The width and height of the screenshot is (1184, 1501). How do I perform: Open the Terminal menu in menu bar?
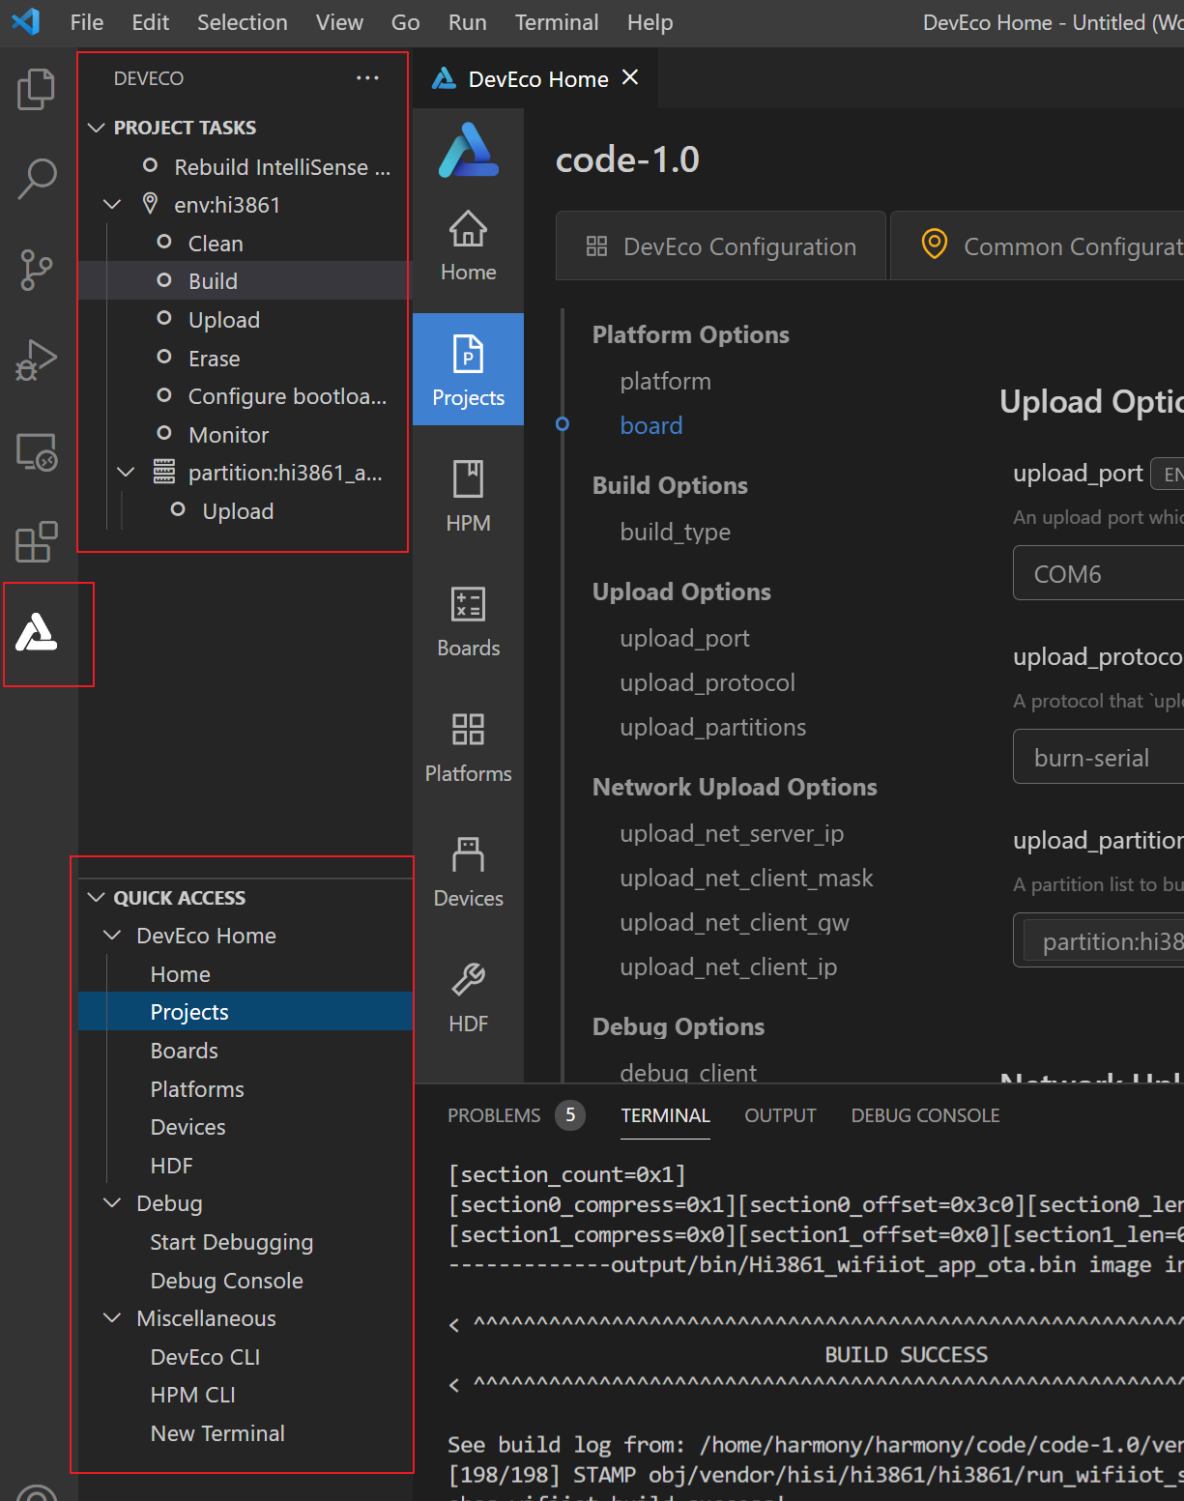[x=556, y=22]
